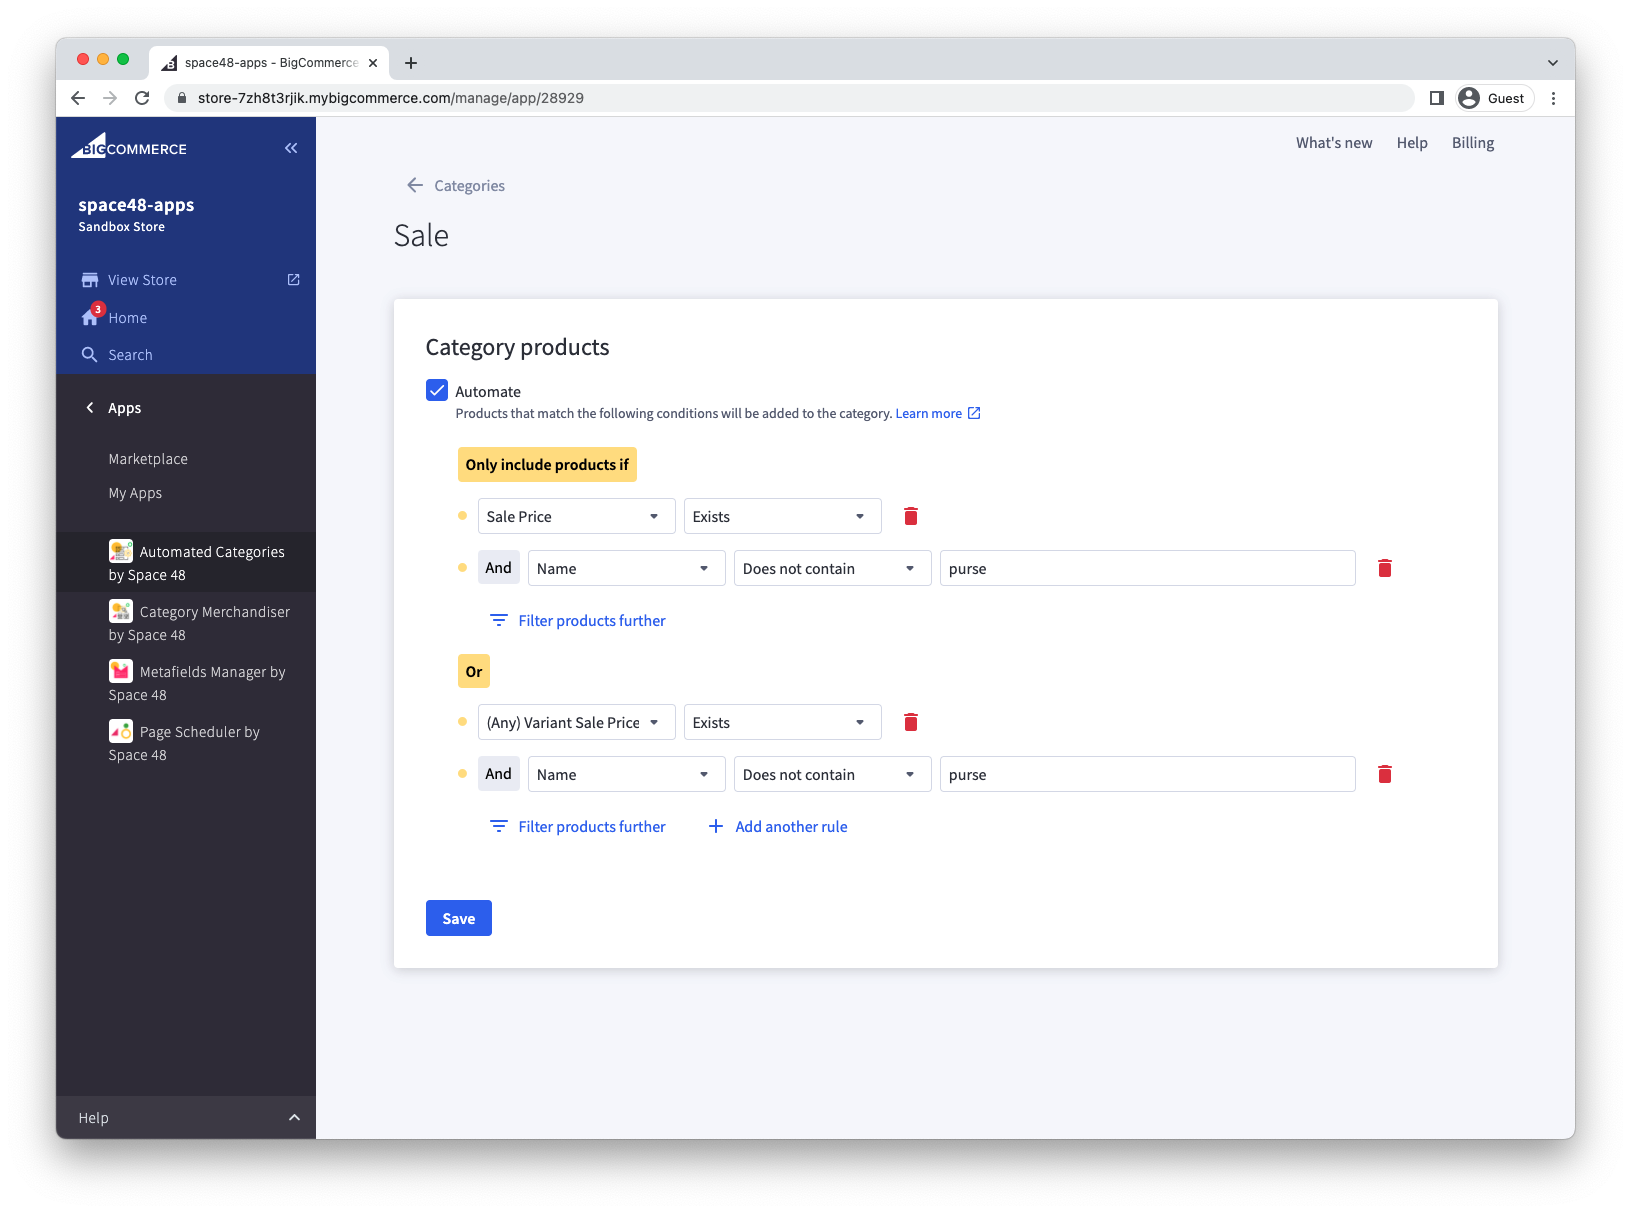Open Chrome three-dot menu
The width and height of the screenshot is (1631, 1213).
tap(1553, 98)
